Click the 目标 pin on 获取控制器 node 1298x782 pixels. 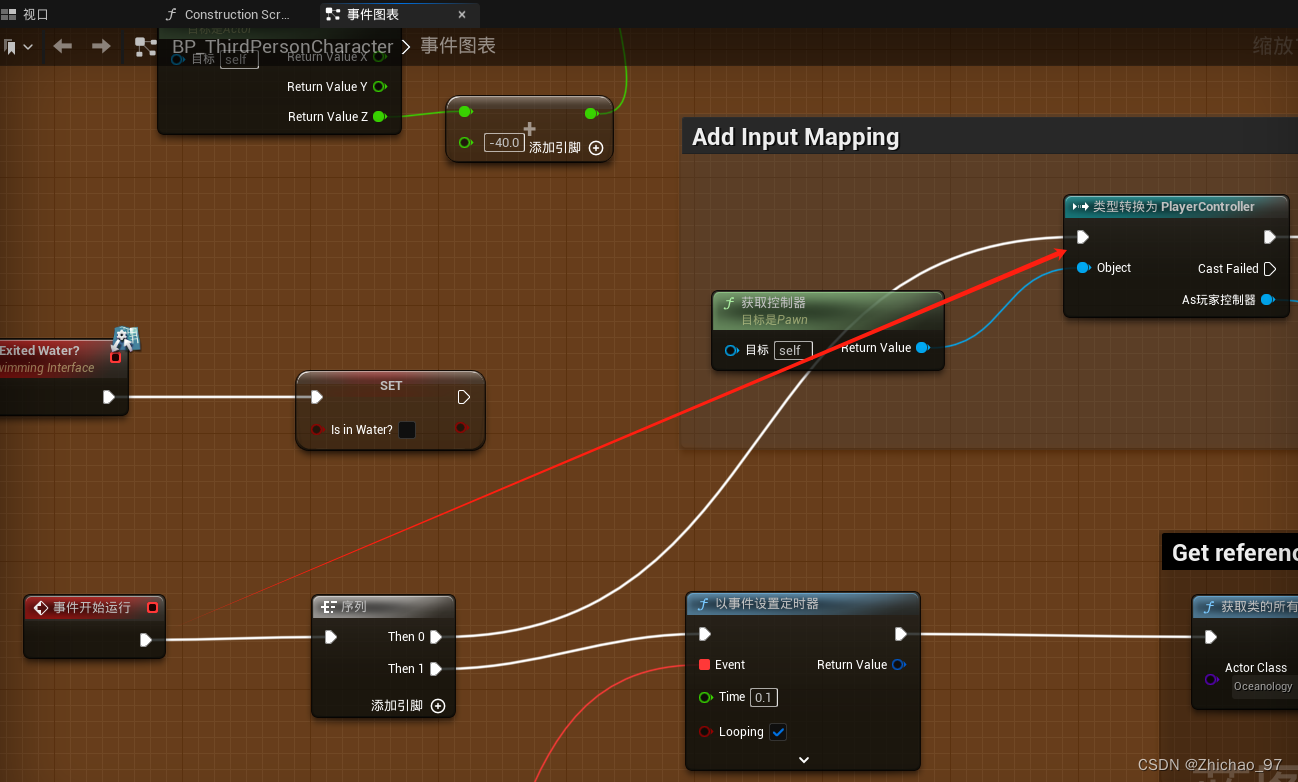[x=732, y=350]
